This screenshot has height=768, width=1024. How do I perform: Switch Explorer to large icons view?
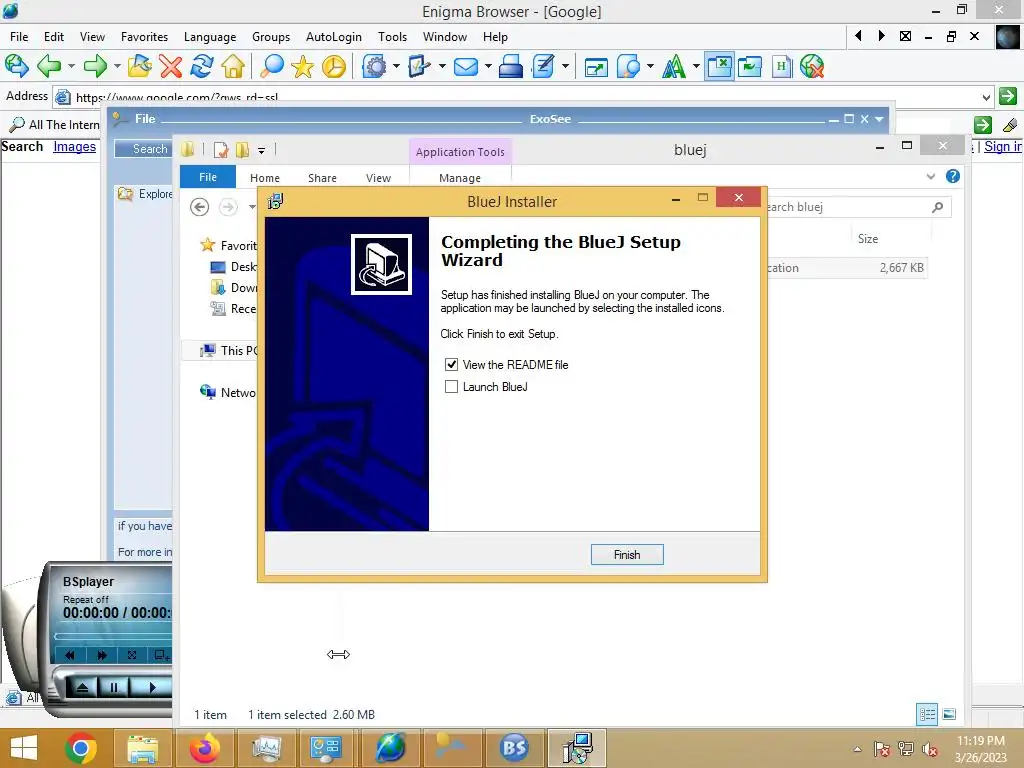950,714
